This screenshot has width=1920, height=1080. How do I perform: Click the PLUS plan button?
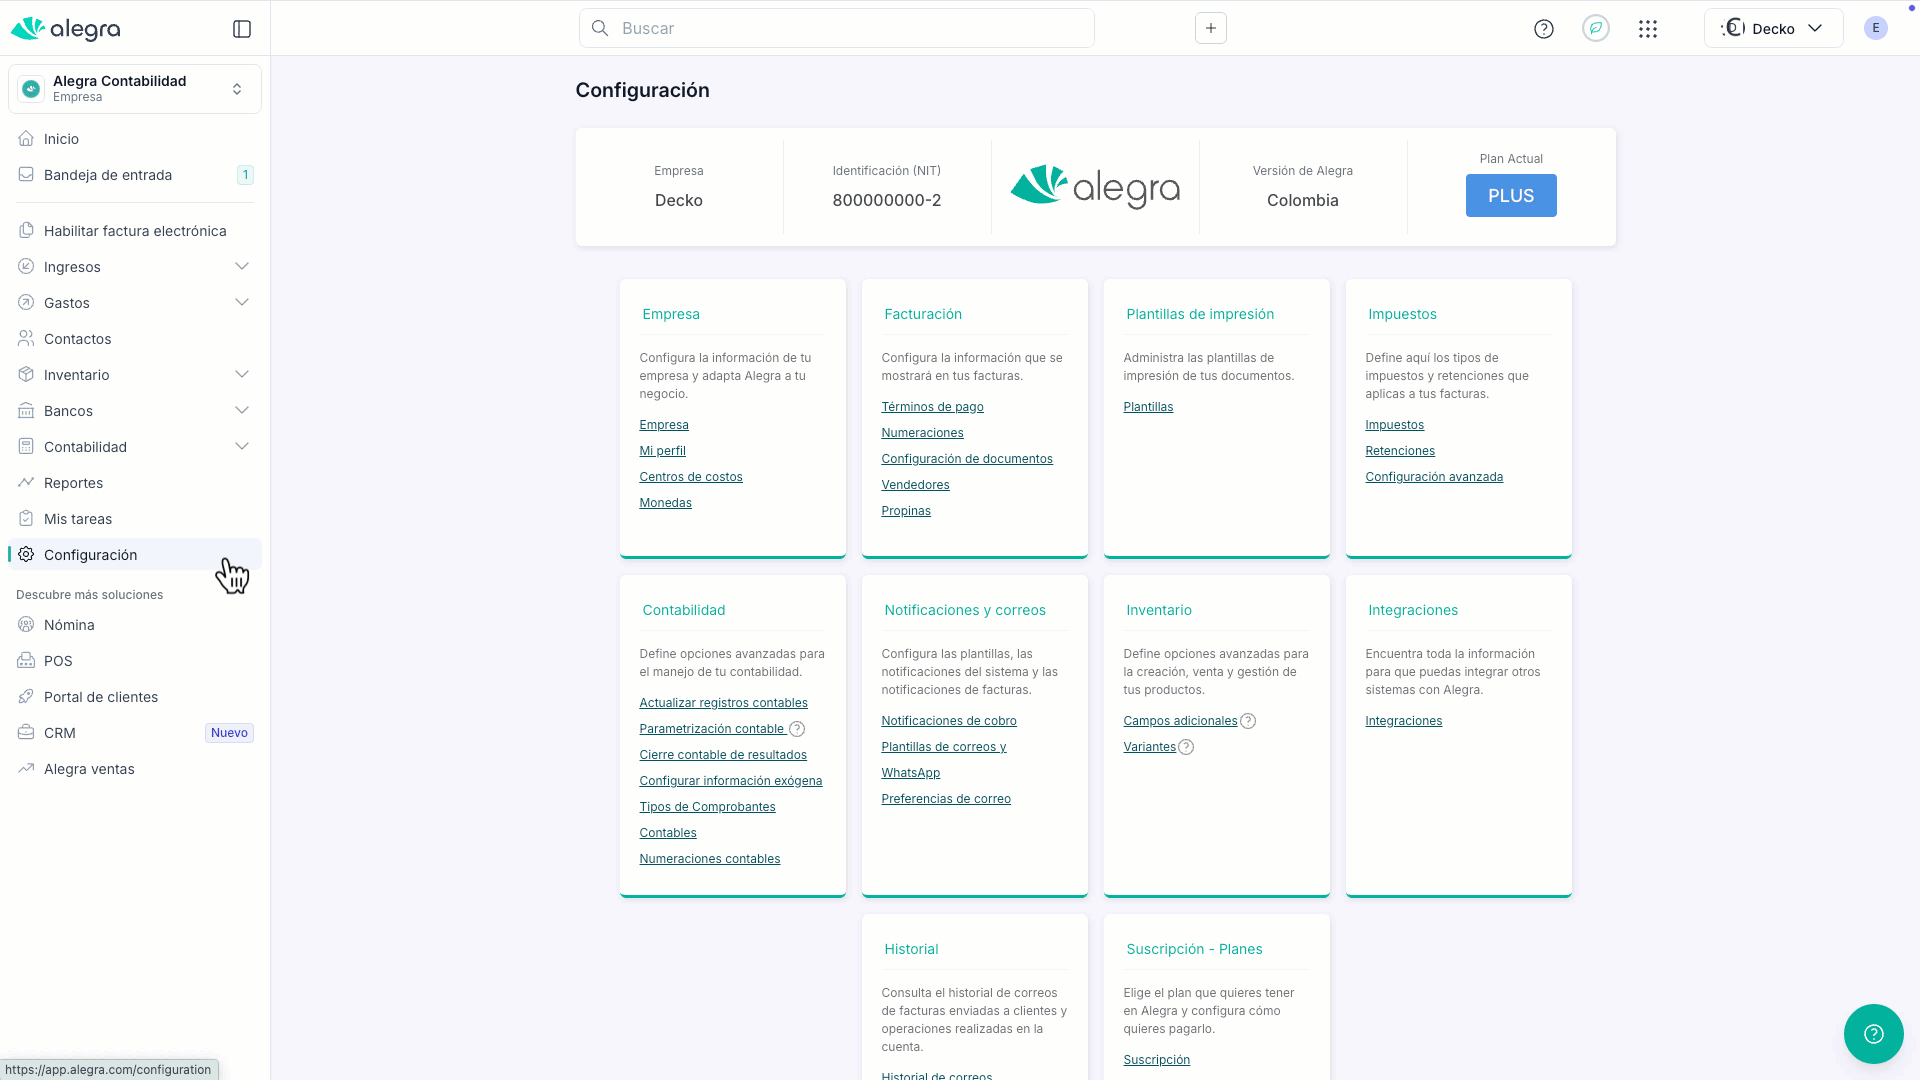[1510, 195]
